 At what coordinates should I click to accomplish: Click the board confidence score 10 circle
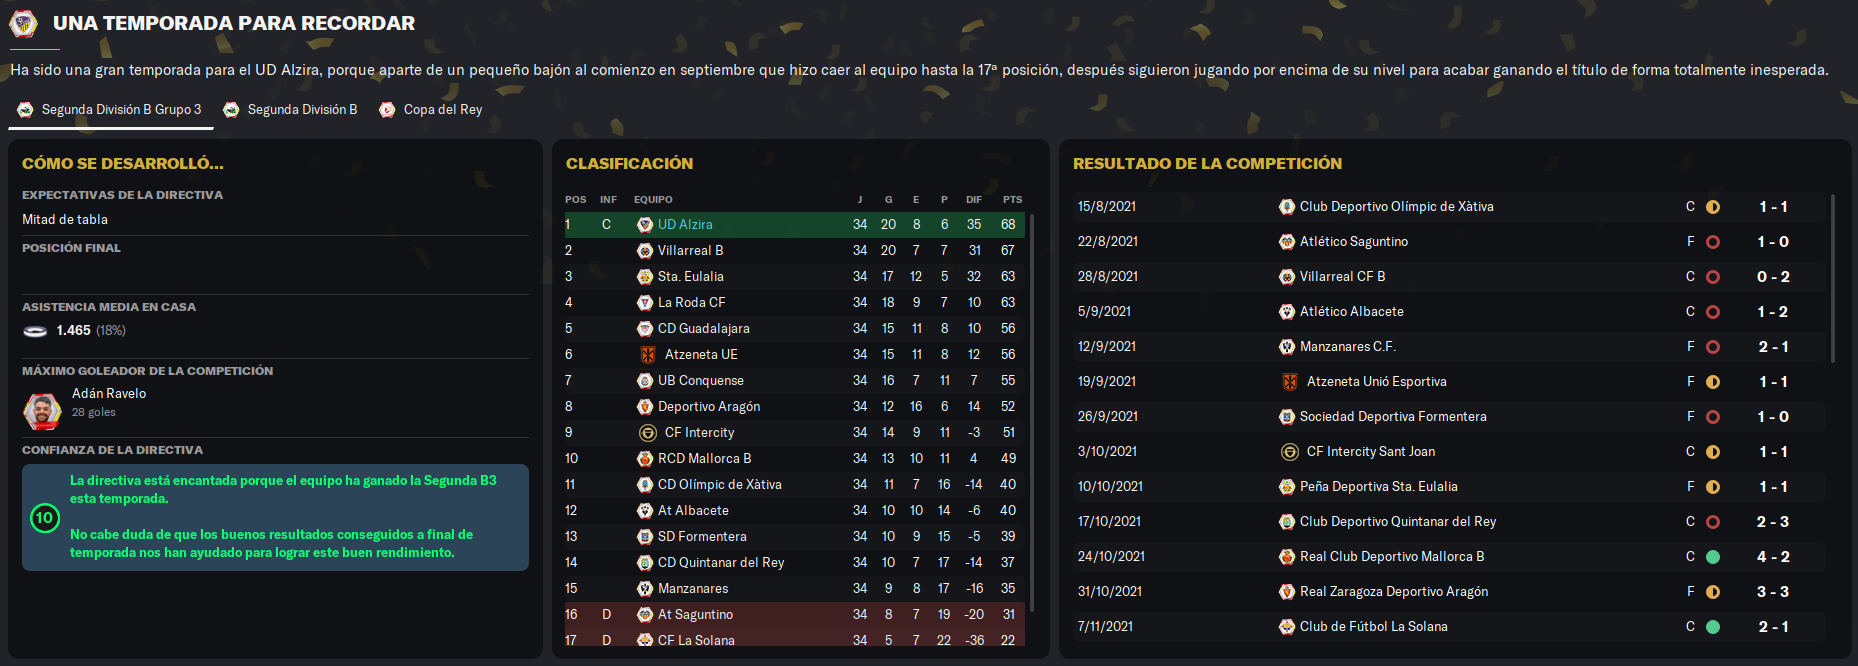45,517
